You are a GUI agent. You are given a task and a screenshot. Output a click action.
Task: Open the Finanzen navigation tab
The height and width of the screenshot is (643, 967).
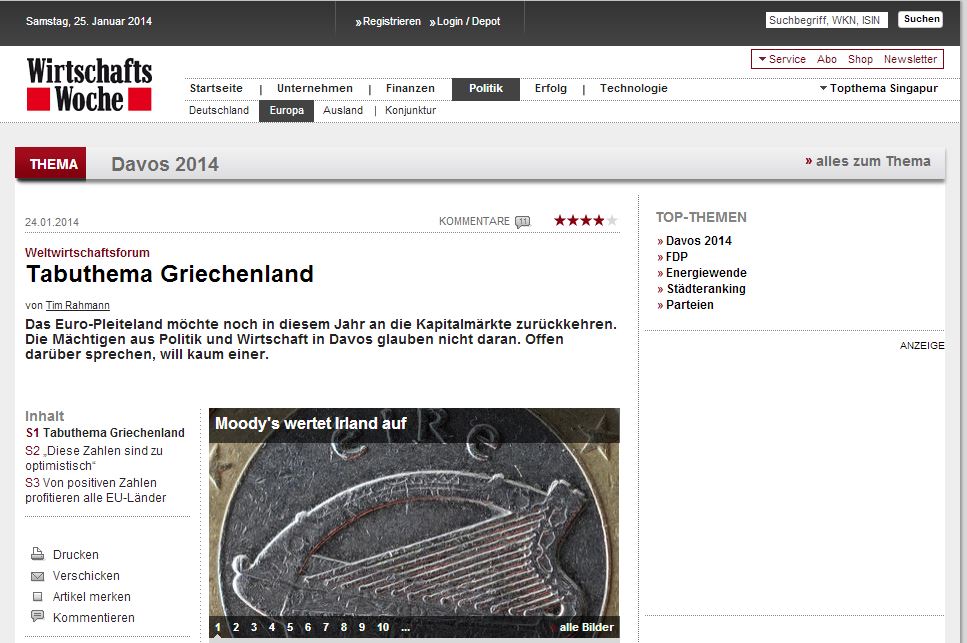[x=410, y=89]
